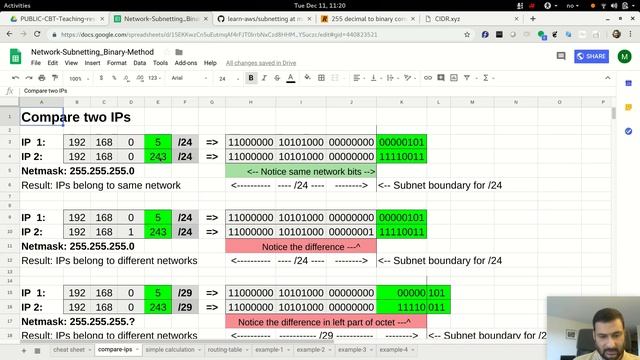Open the Format menu

click(117, 63)
